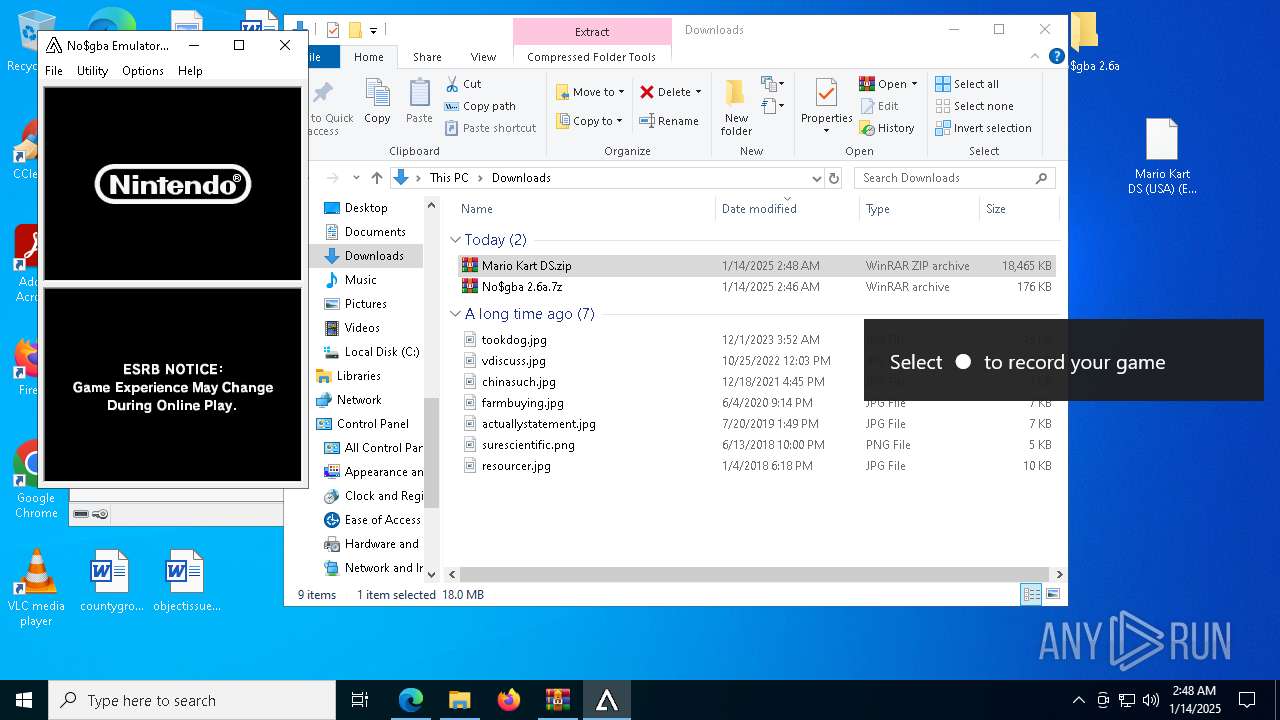Screen dimensions: 1280x720
Task: Open the No$gba Help menu
Action: 190,71
